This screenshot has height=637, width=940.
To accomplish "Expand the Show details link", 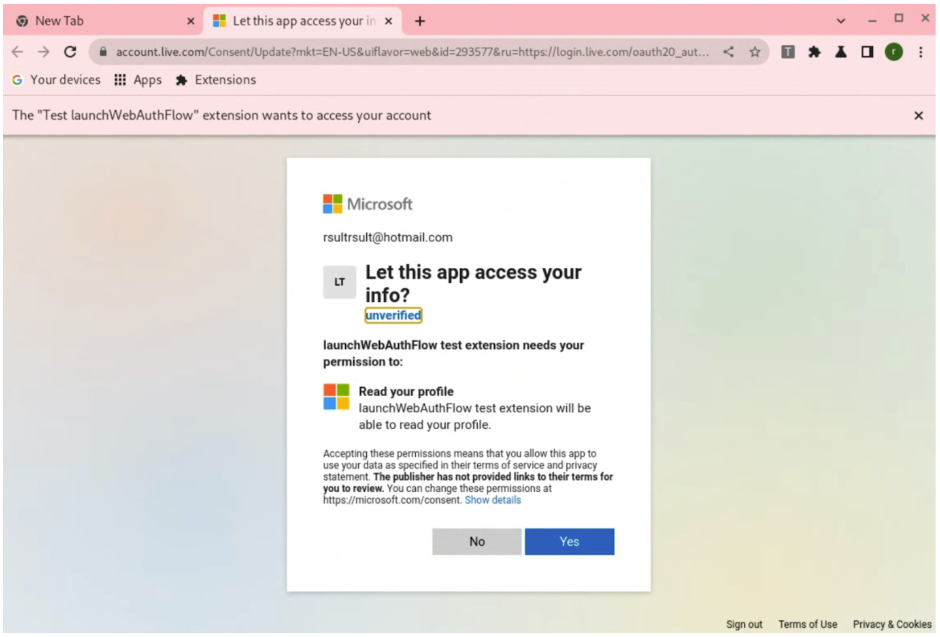I will [492, 500].
